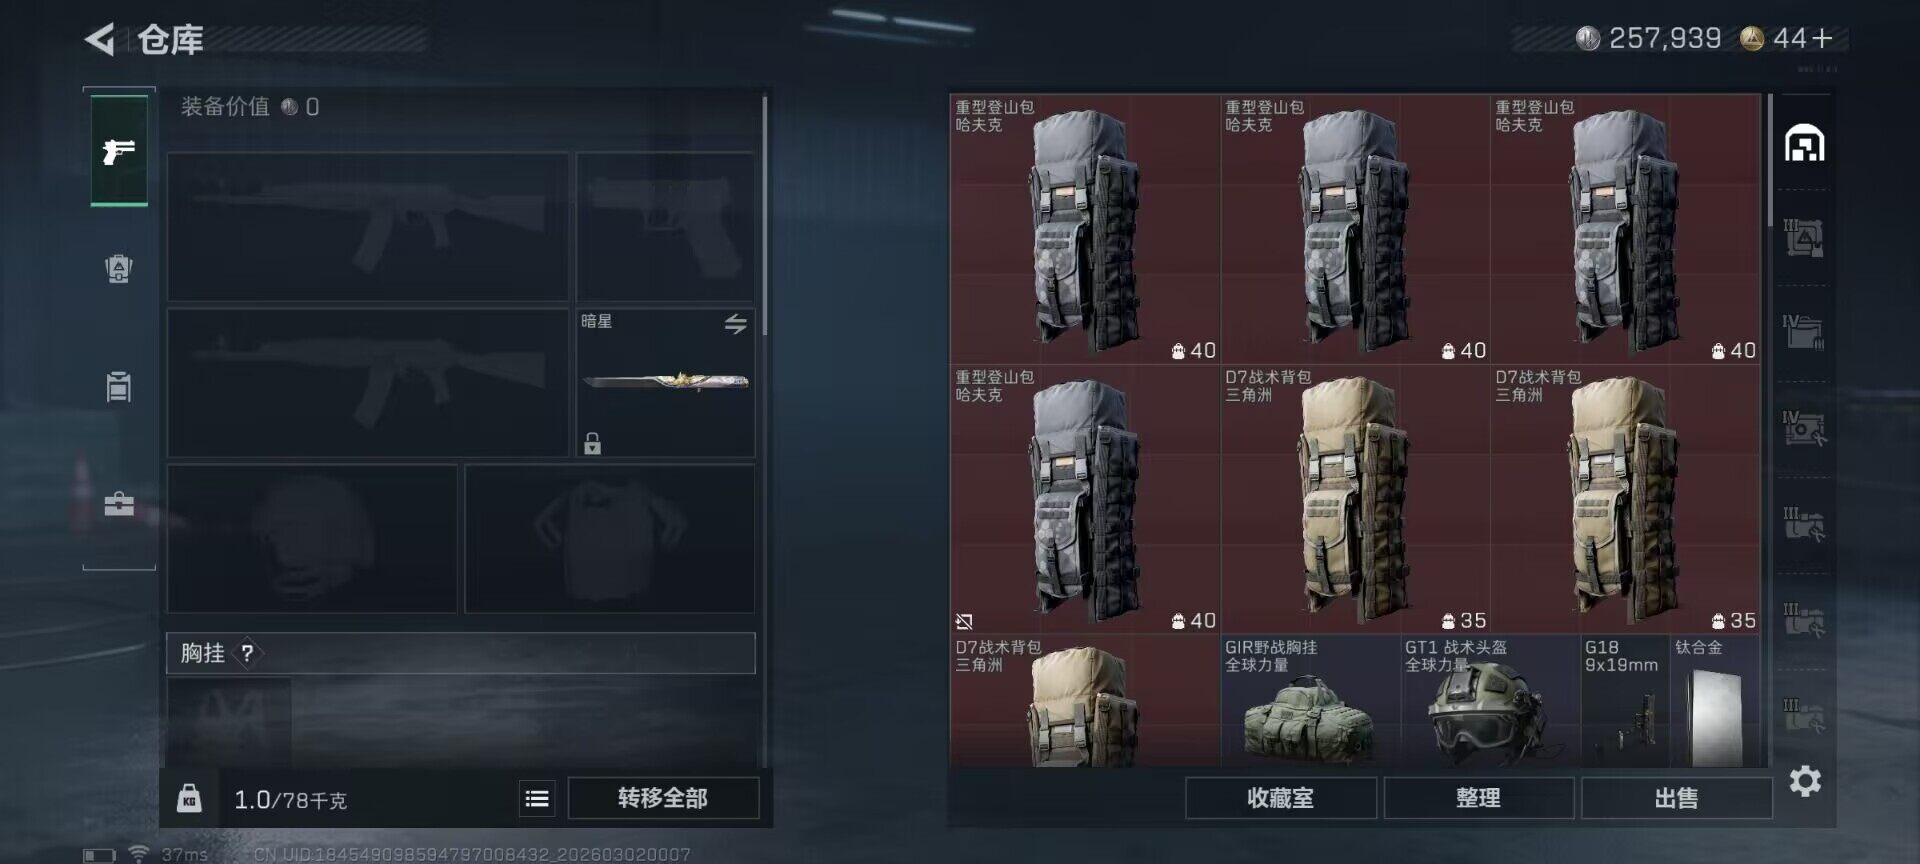1920x864 pixels.
Task: Click the 转移全部 button
Action: pos(663,798)
